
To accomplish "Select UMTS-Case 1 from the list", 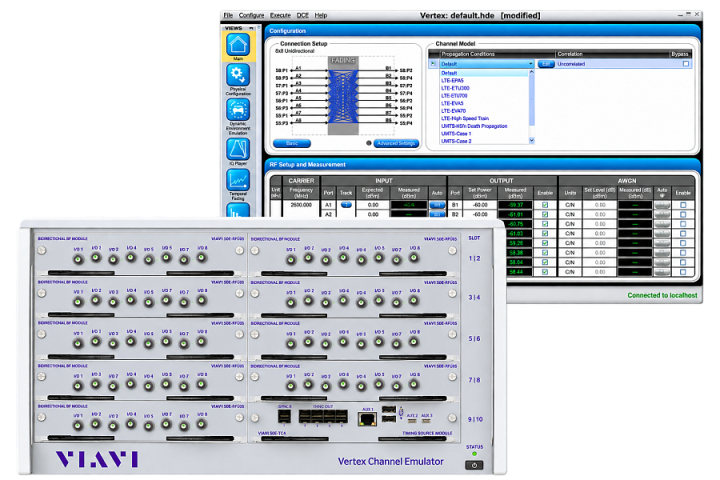I will 484,134.
